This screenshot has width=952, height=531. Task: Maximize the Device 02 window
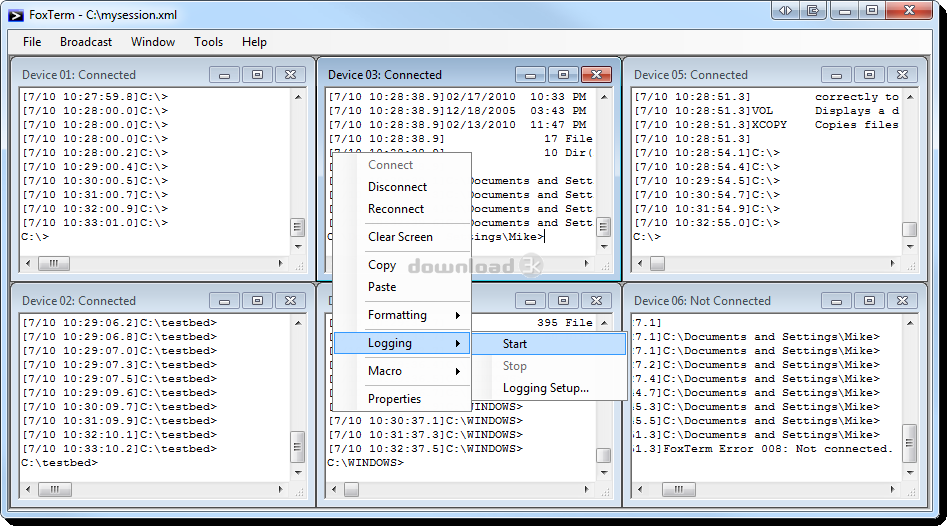pos(257,300)
